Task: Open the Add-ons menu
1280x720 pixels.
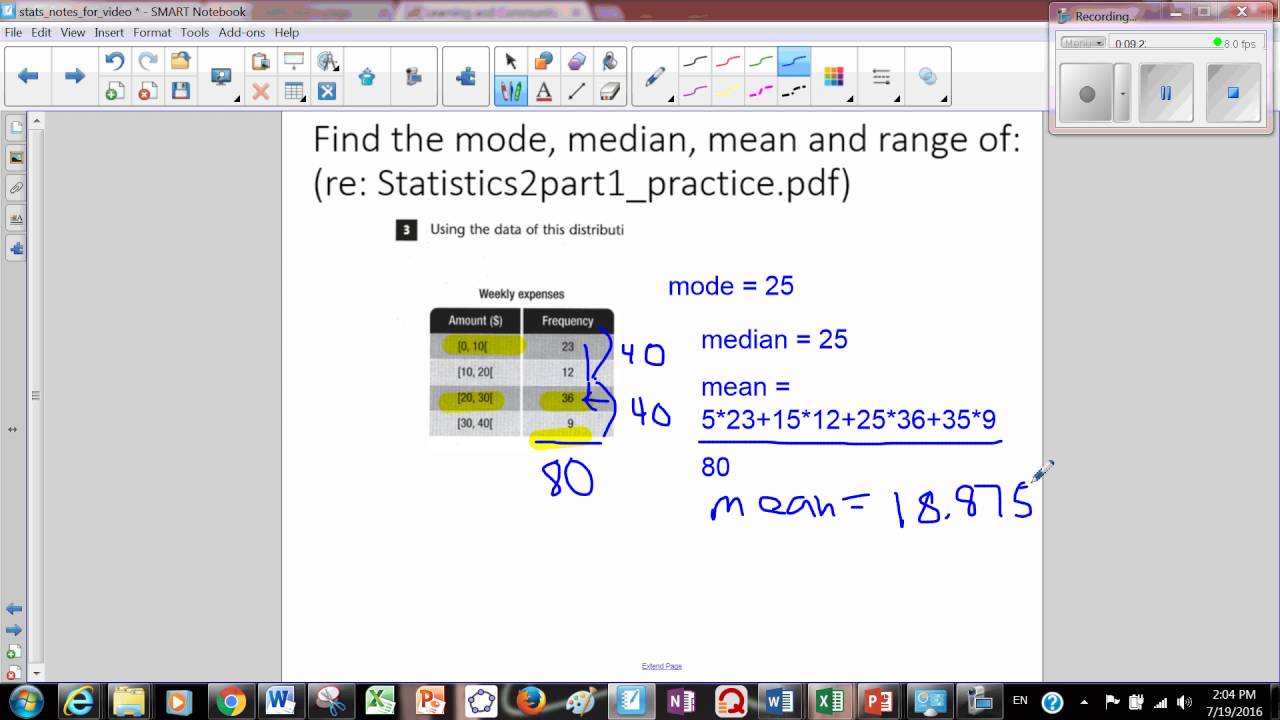Action: click(242, 32)
